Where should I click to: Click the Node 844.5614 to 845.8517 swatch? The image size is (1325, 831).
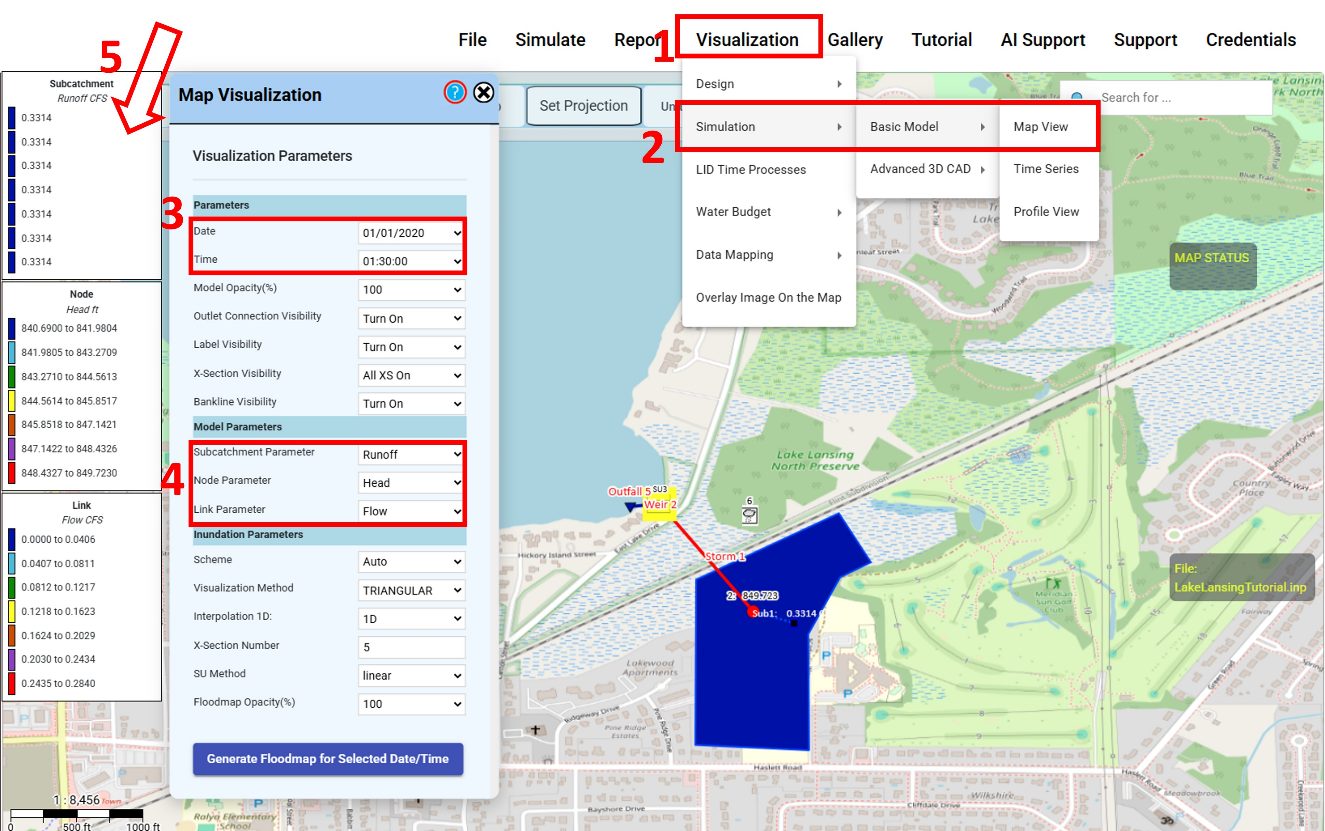12,401
